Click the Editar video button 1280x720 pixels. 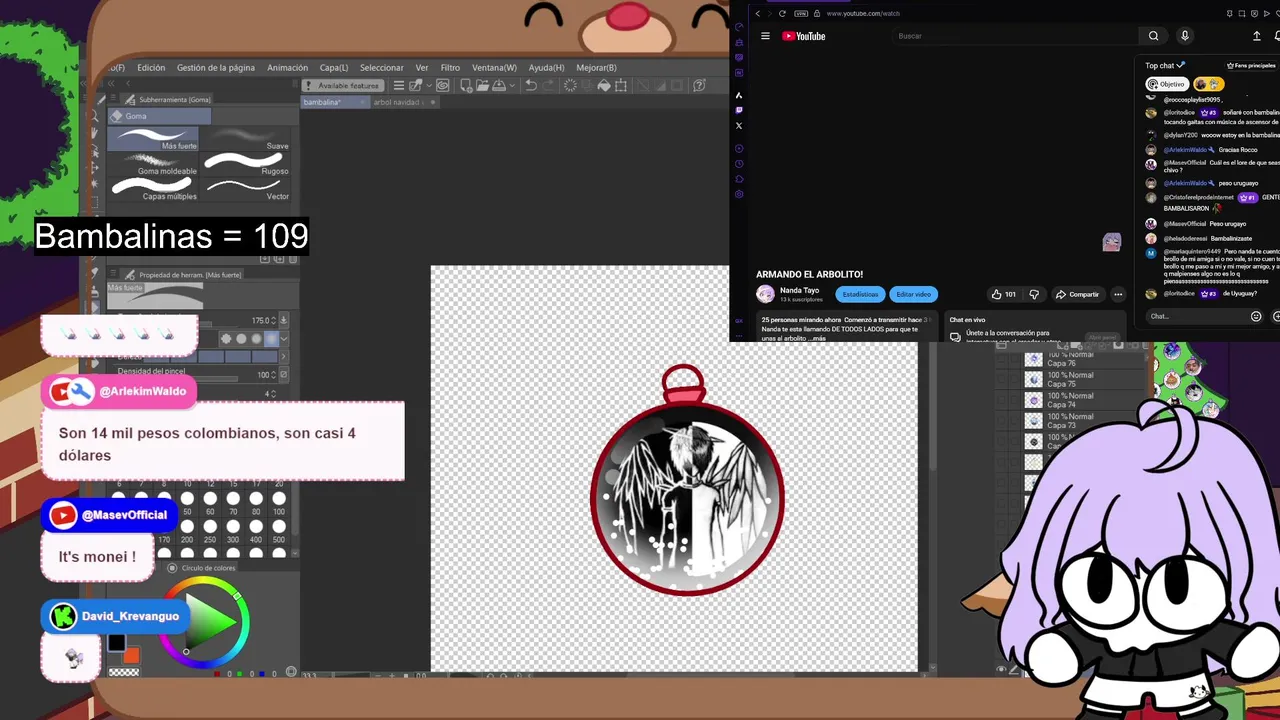tap(913, 294)
